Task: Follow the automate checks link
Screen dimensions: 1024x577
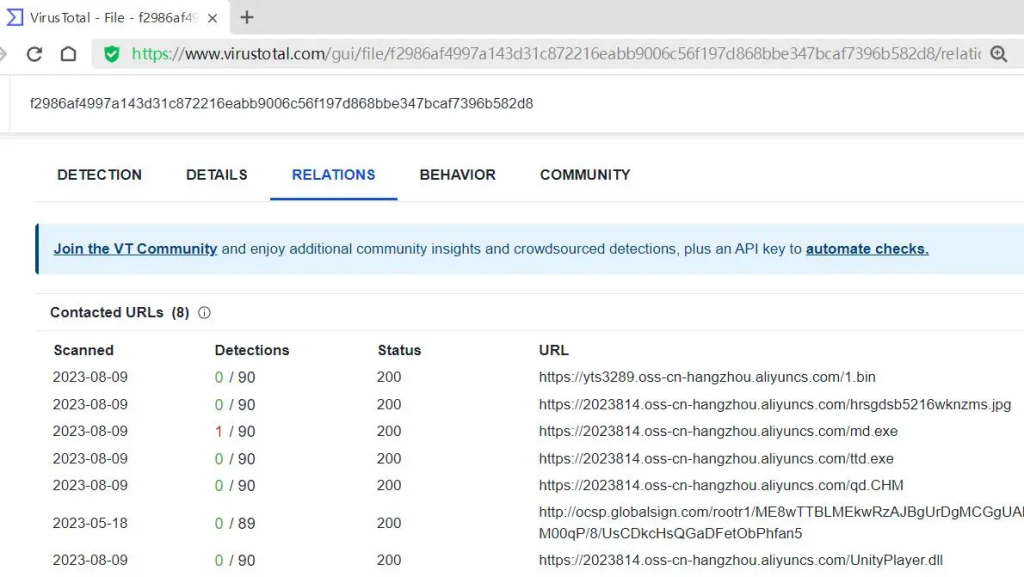Action: (866, 249)
